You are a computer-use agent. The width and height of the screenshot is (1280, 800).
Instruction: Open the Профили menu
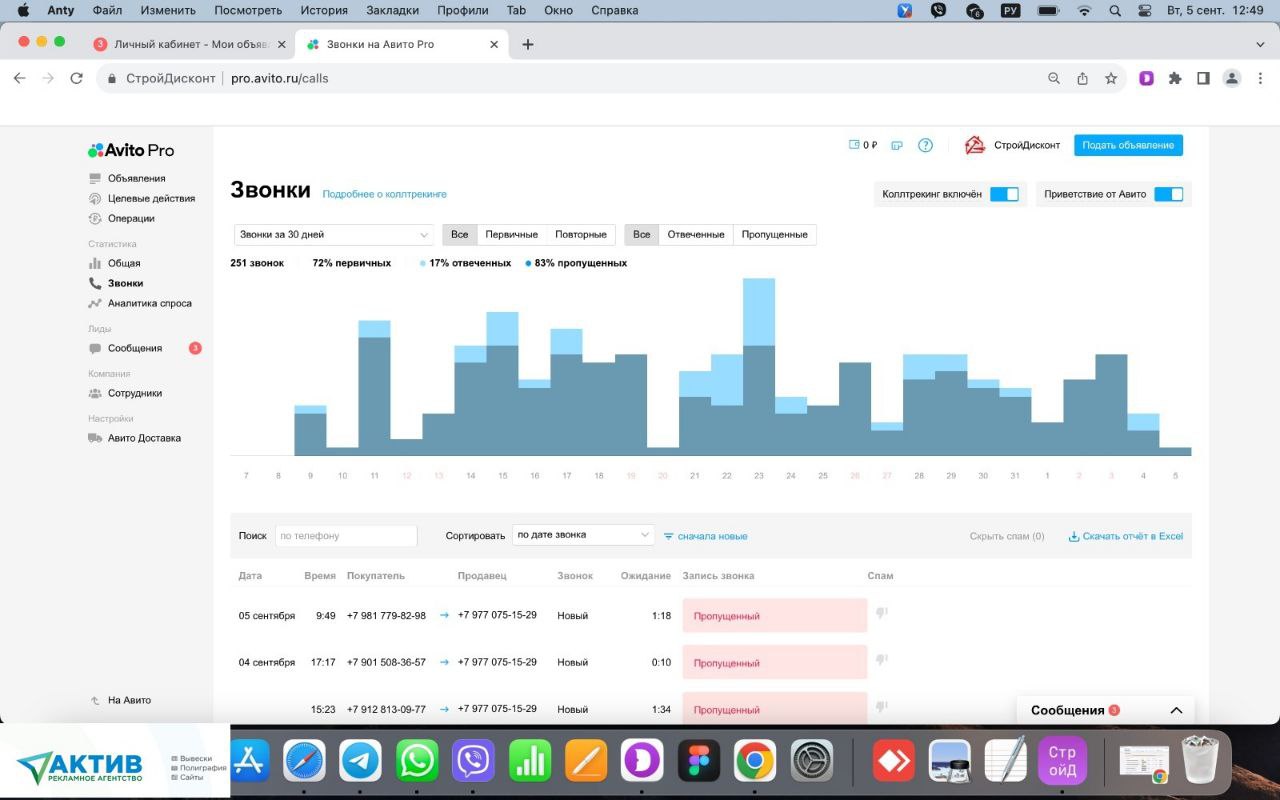463,10
